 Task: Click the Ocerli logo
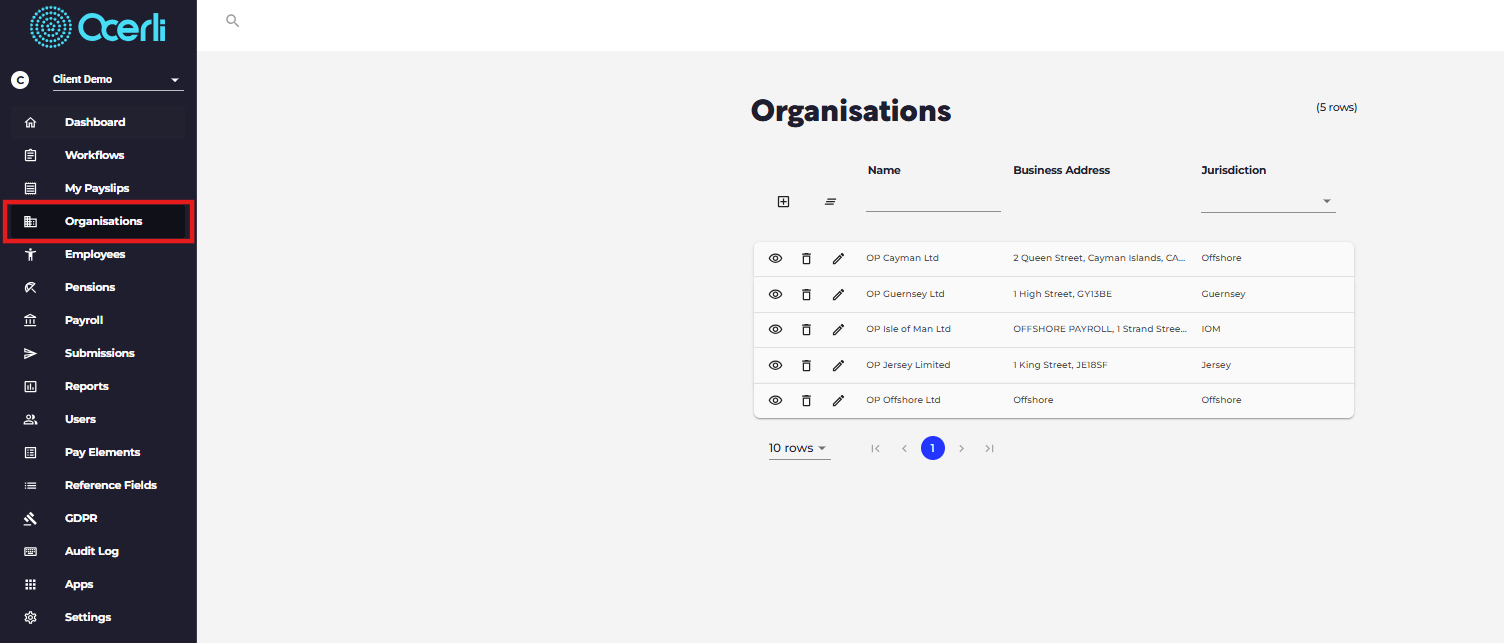click(98, 27)
